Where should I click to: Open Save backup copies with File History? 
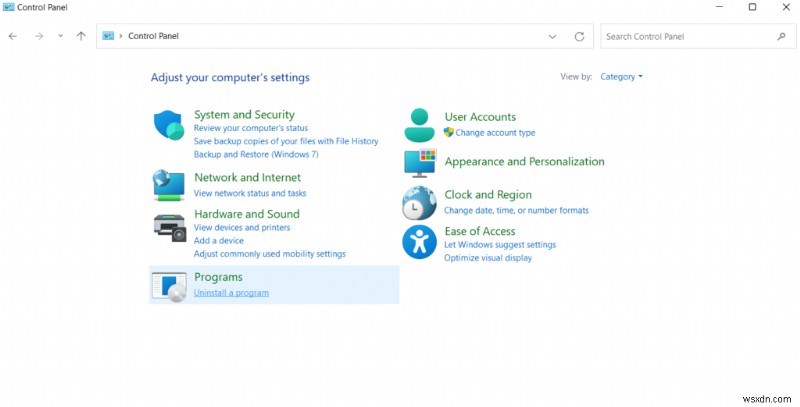click(x=286, y=141)
